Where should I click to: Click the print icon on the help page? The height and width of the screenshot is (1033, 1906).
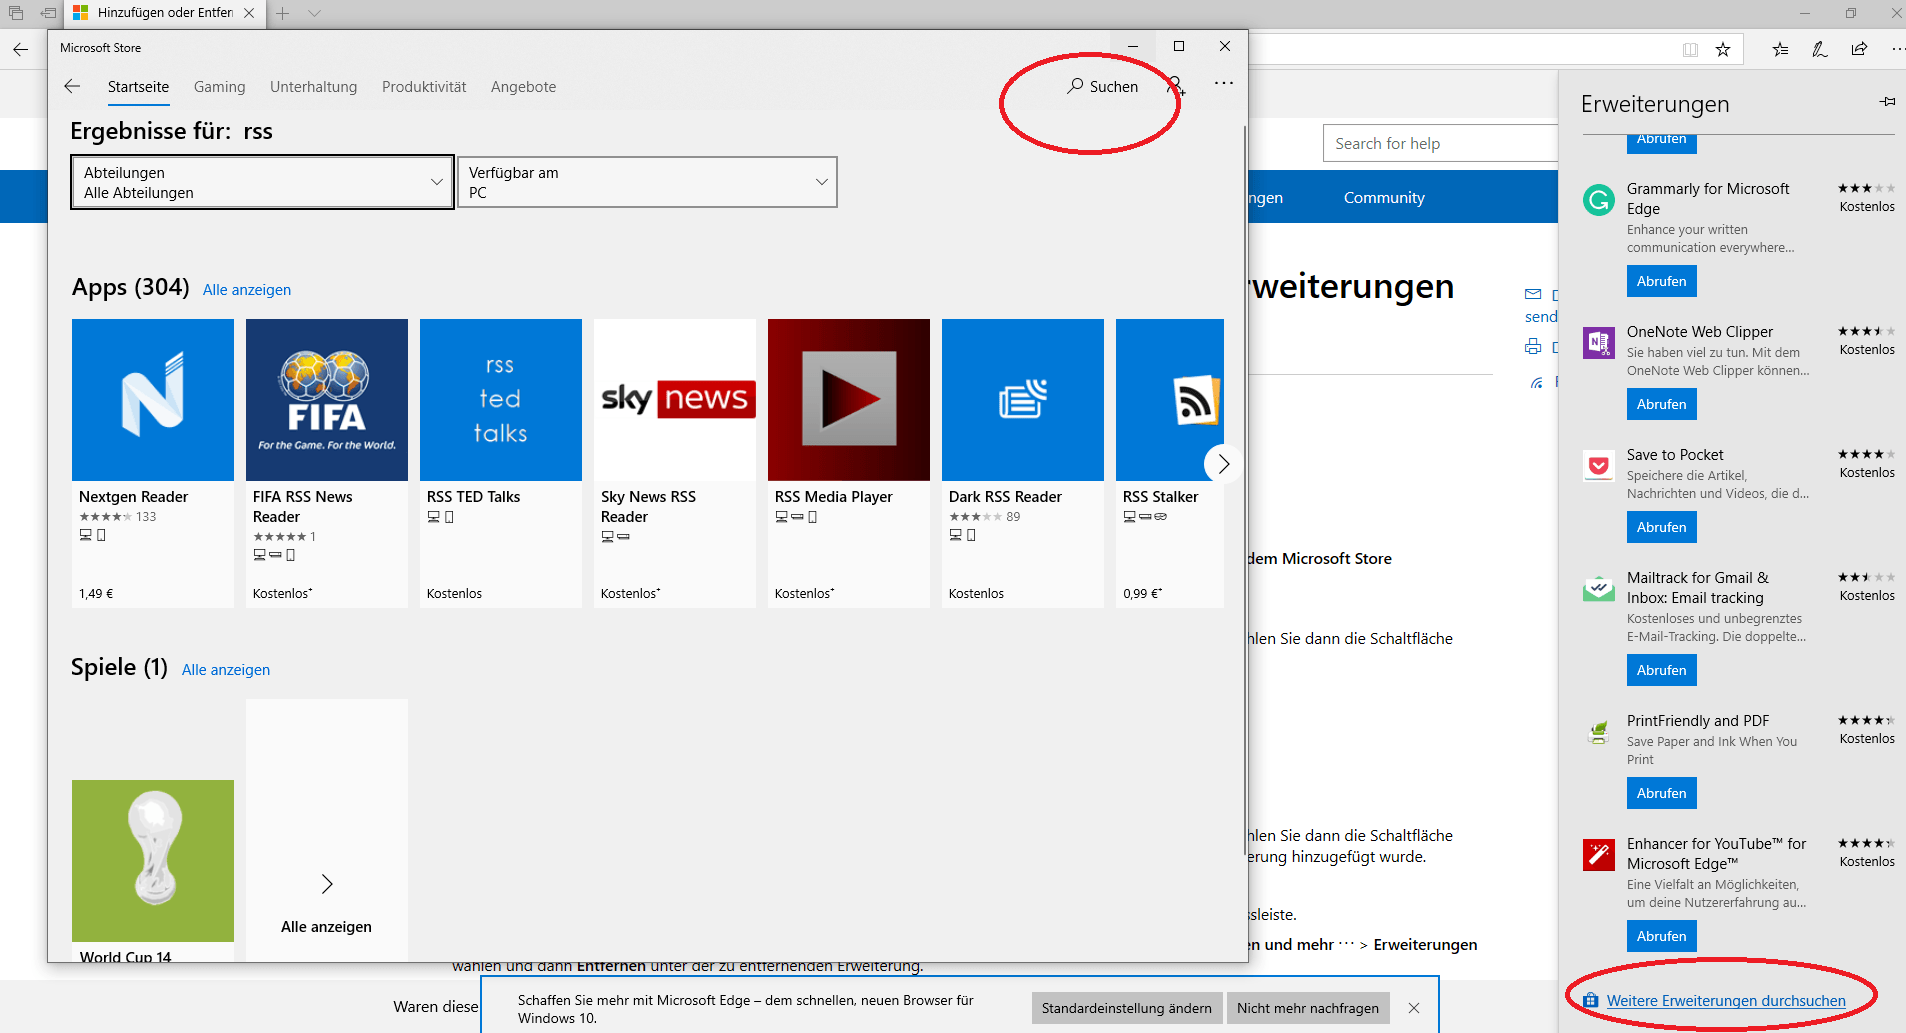(x=1533, y=347)
